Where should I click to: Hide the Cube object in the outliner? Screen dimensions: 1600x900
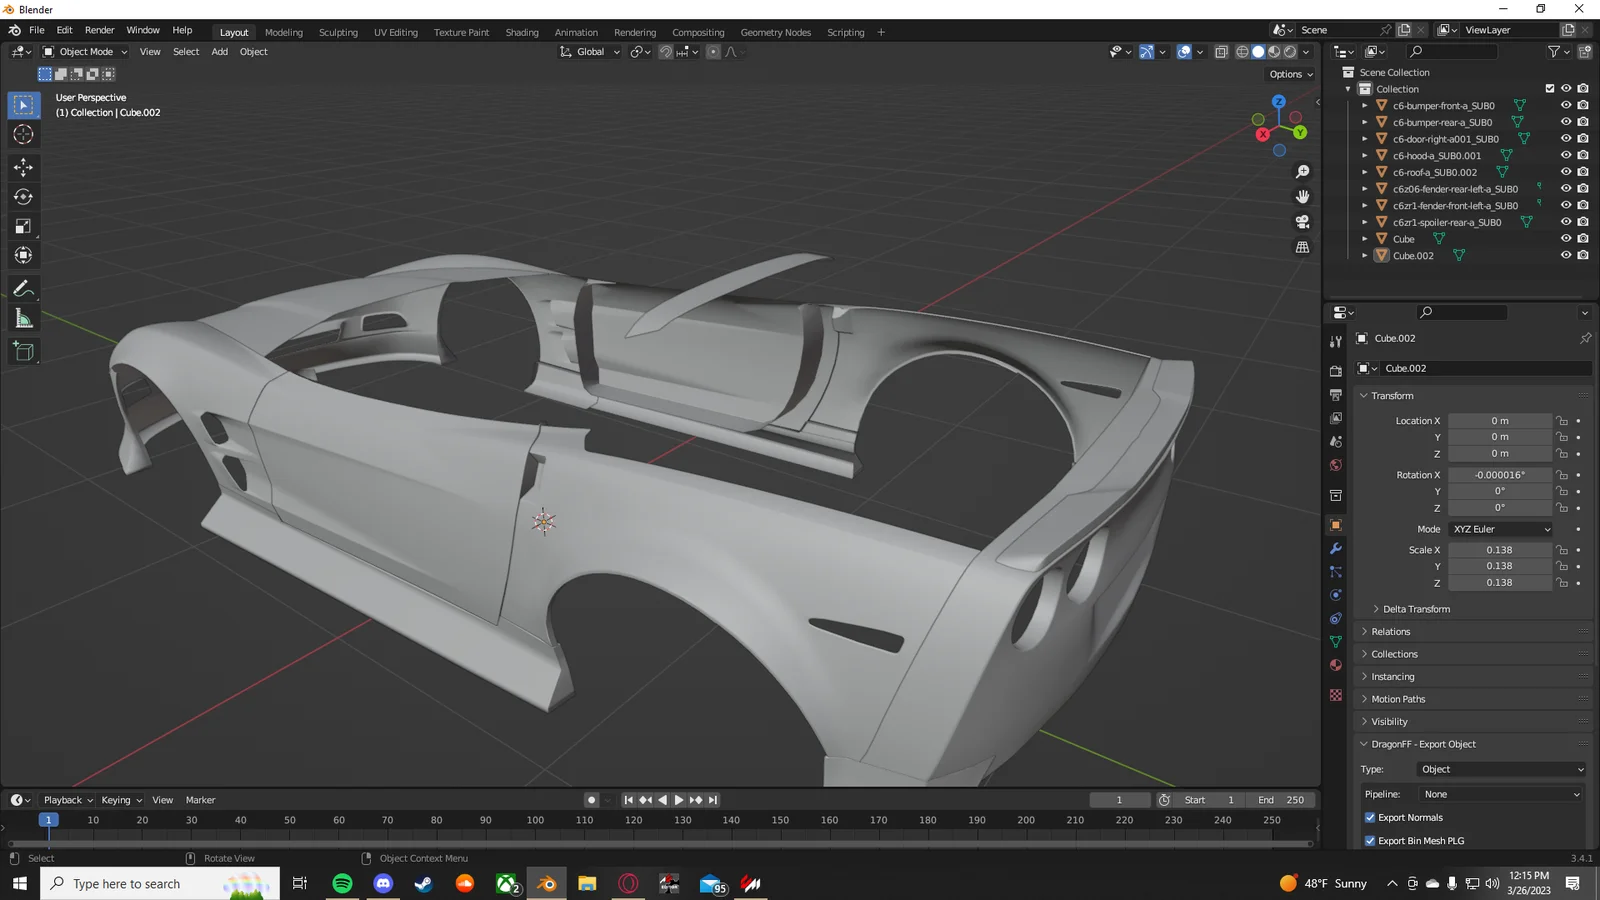pos(1565,238)
